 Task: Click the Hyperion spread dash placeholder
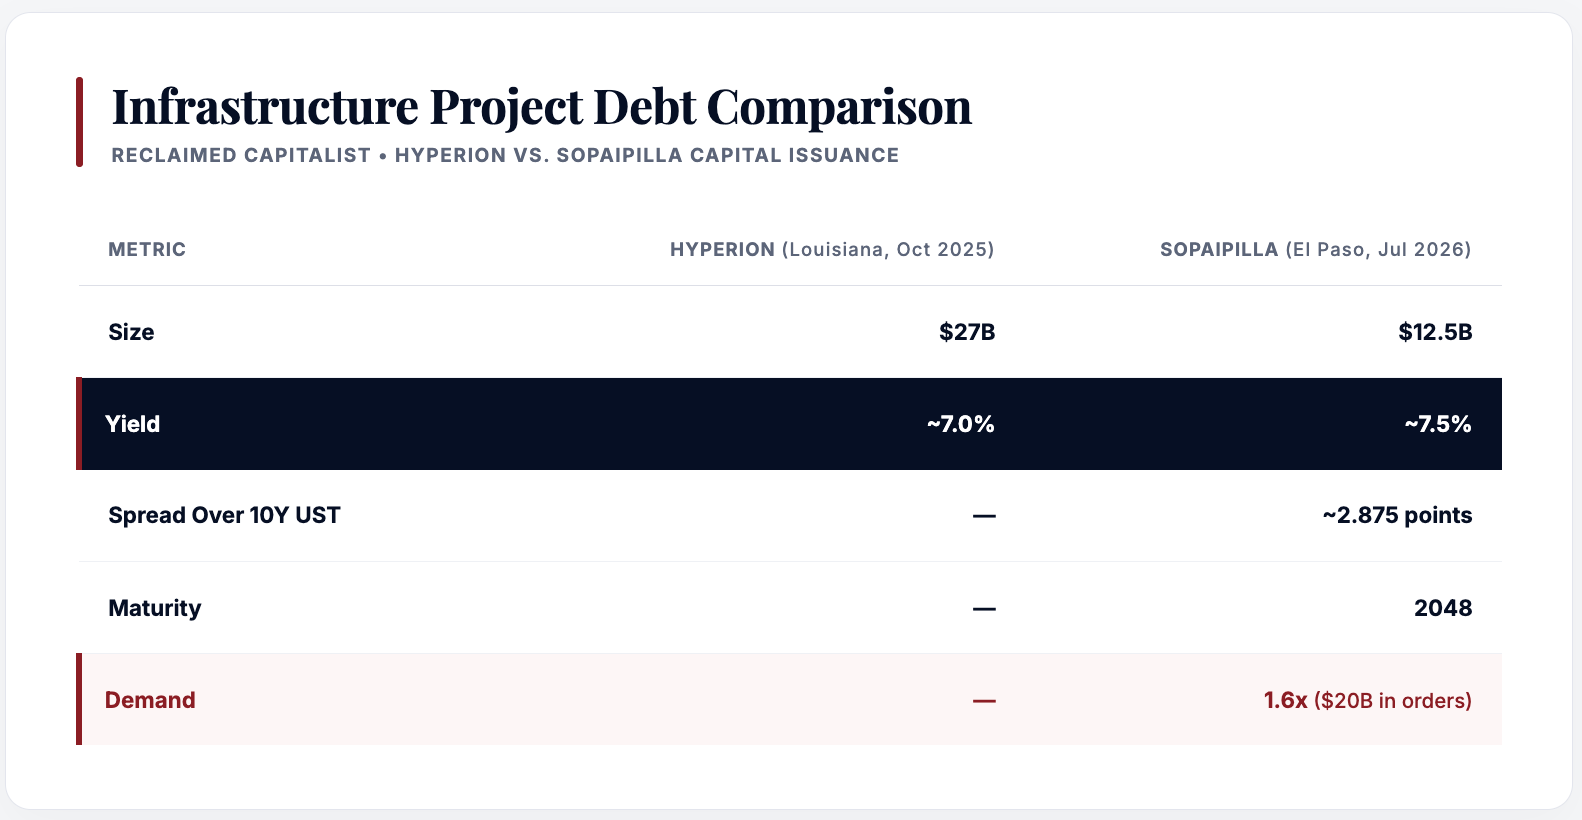point(984,516)
